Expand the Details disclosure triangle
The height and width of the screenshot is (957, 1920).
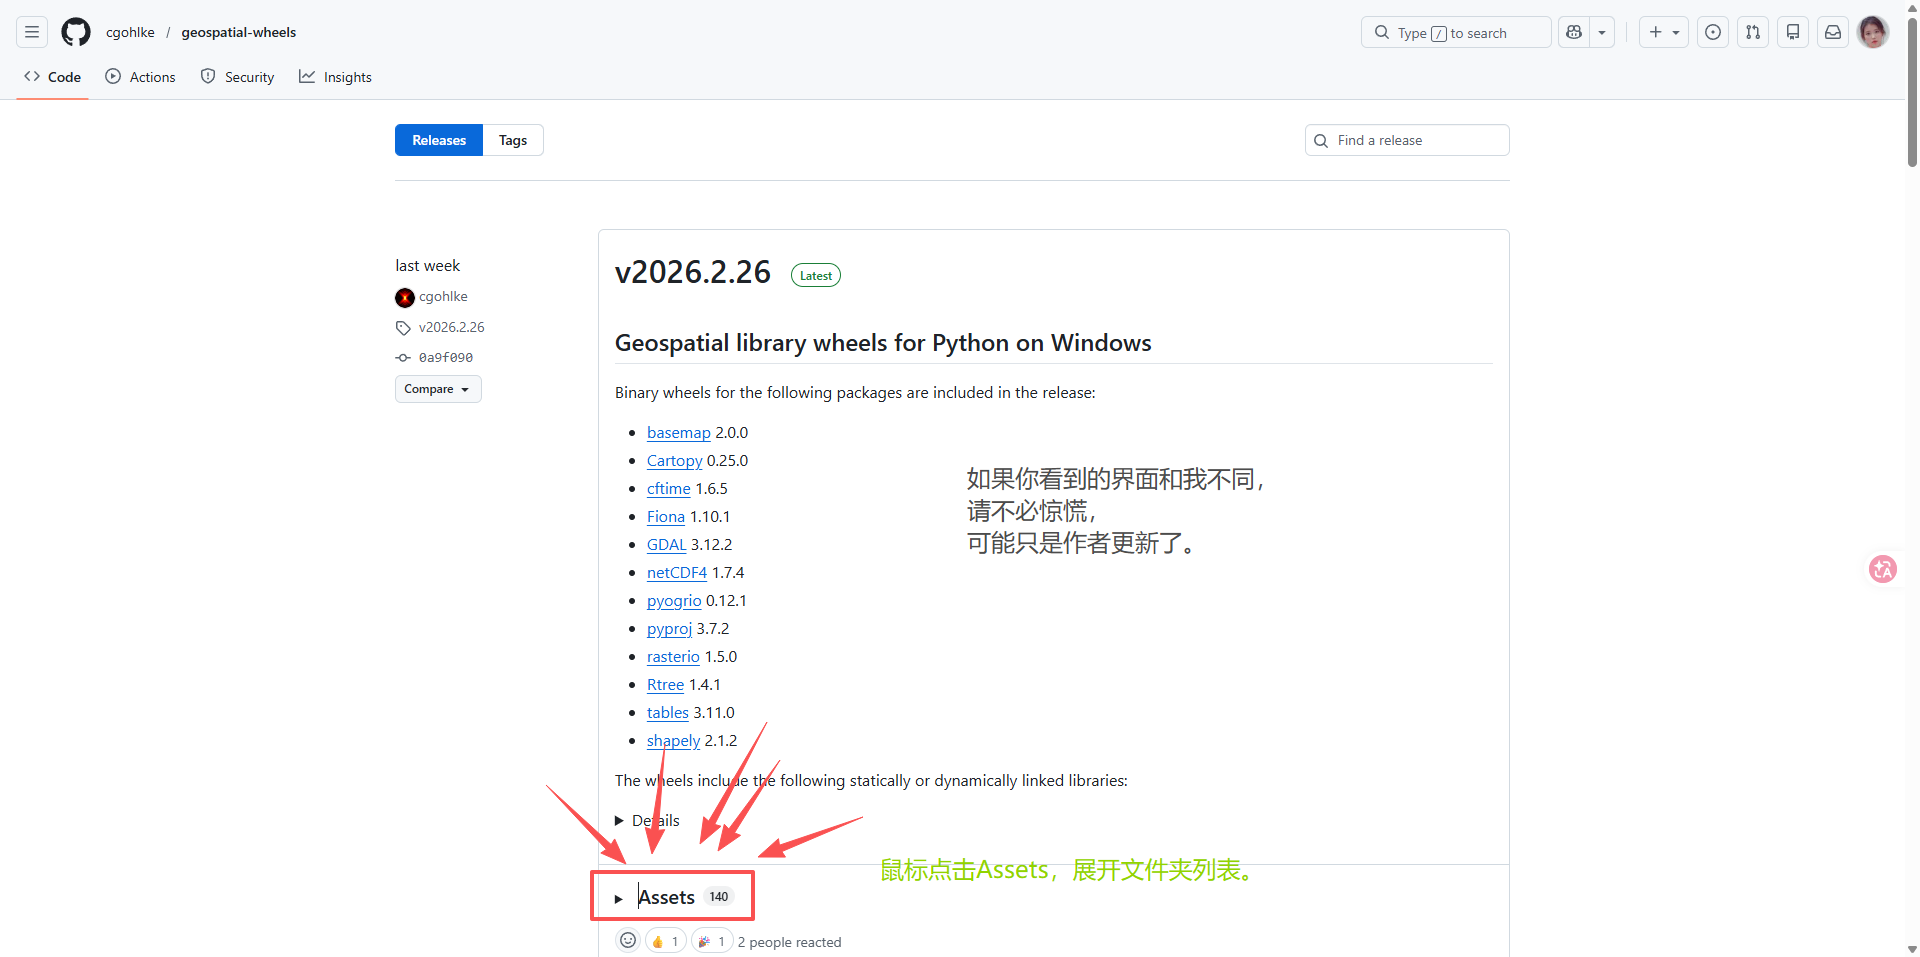pyautogui.click(x=620, y=821)
